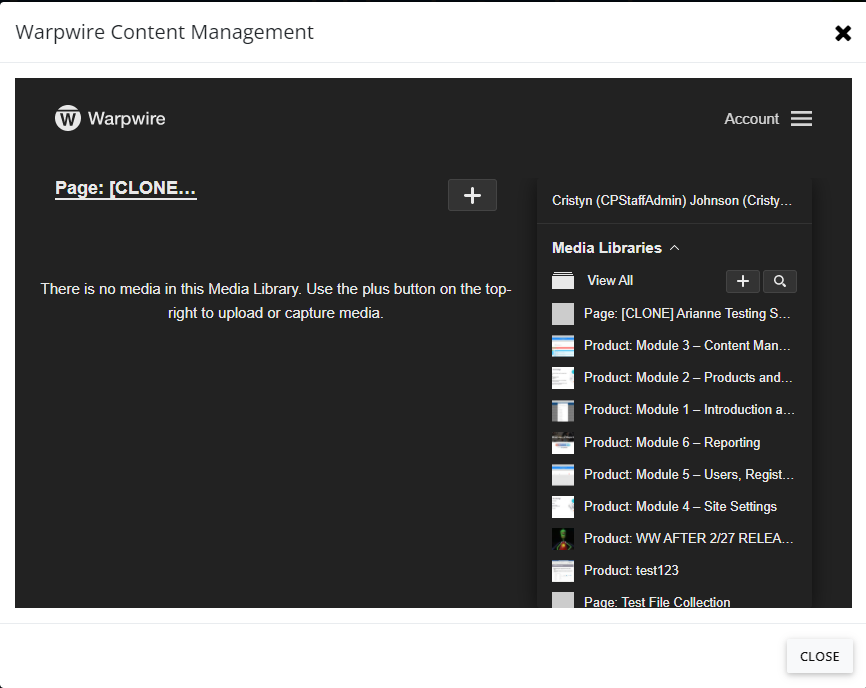Open Page: Test File Collection library
The width and height of the screenshot is (866, 688).
[x=657, y=602]
